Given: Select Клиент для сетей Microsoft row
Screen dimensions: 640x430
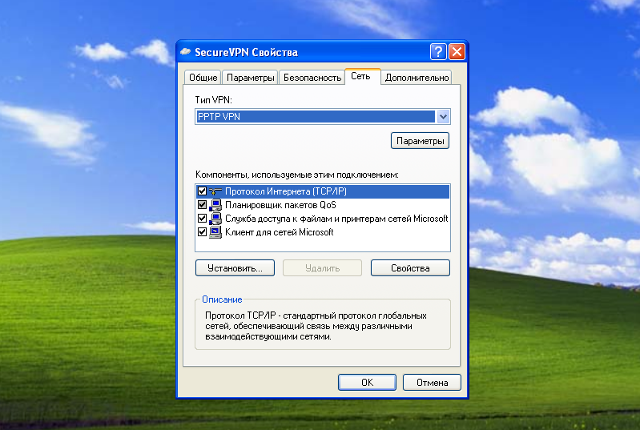Looking at the screenshot, I should coord(322,232).
